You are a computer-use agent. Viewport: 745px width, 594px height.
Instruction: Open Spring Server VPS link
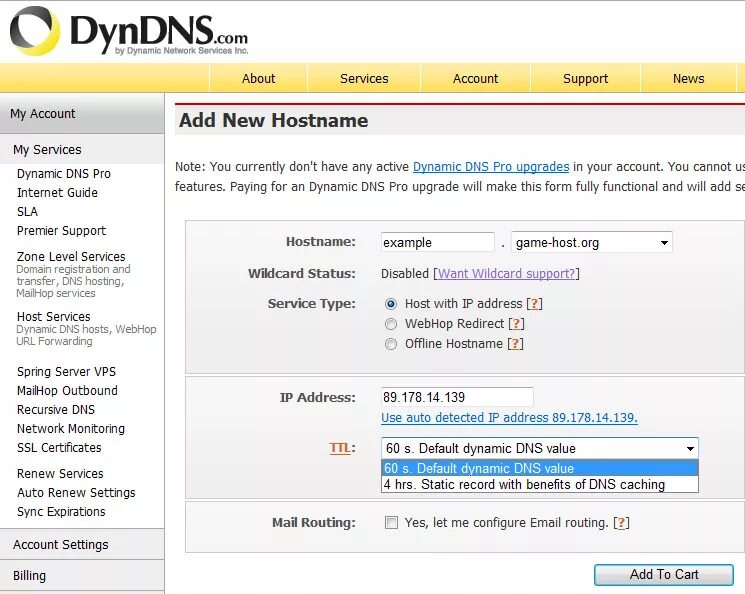(66, 372)
